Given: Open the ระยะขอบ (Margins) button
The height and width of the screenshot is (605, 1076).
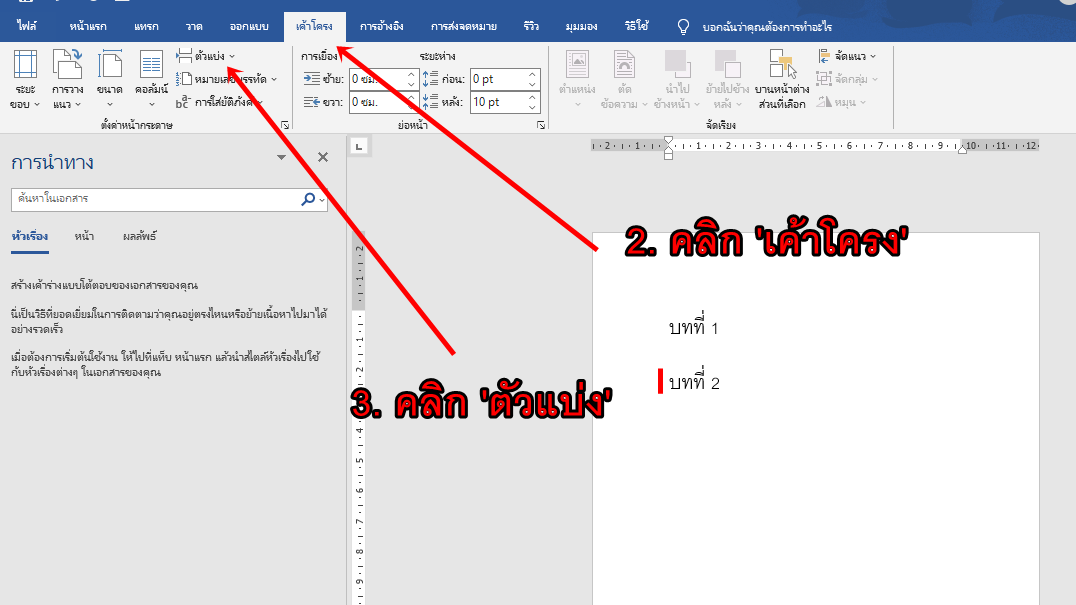Looking at the screenshot, I should (x=25, y=80).
